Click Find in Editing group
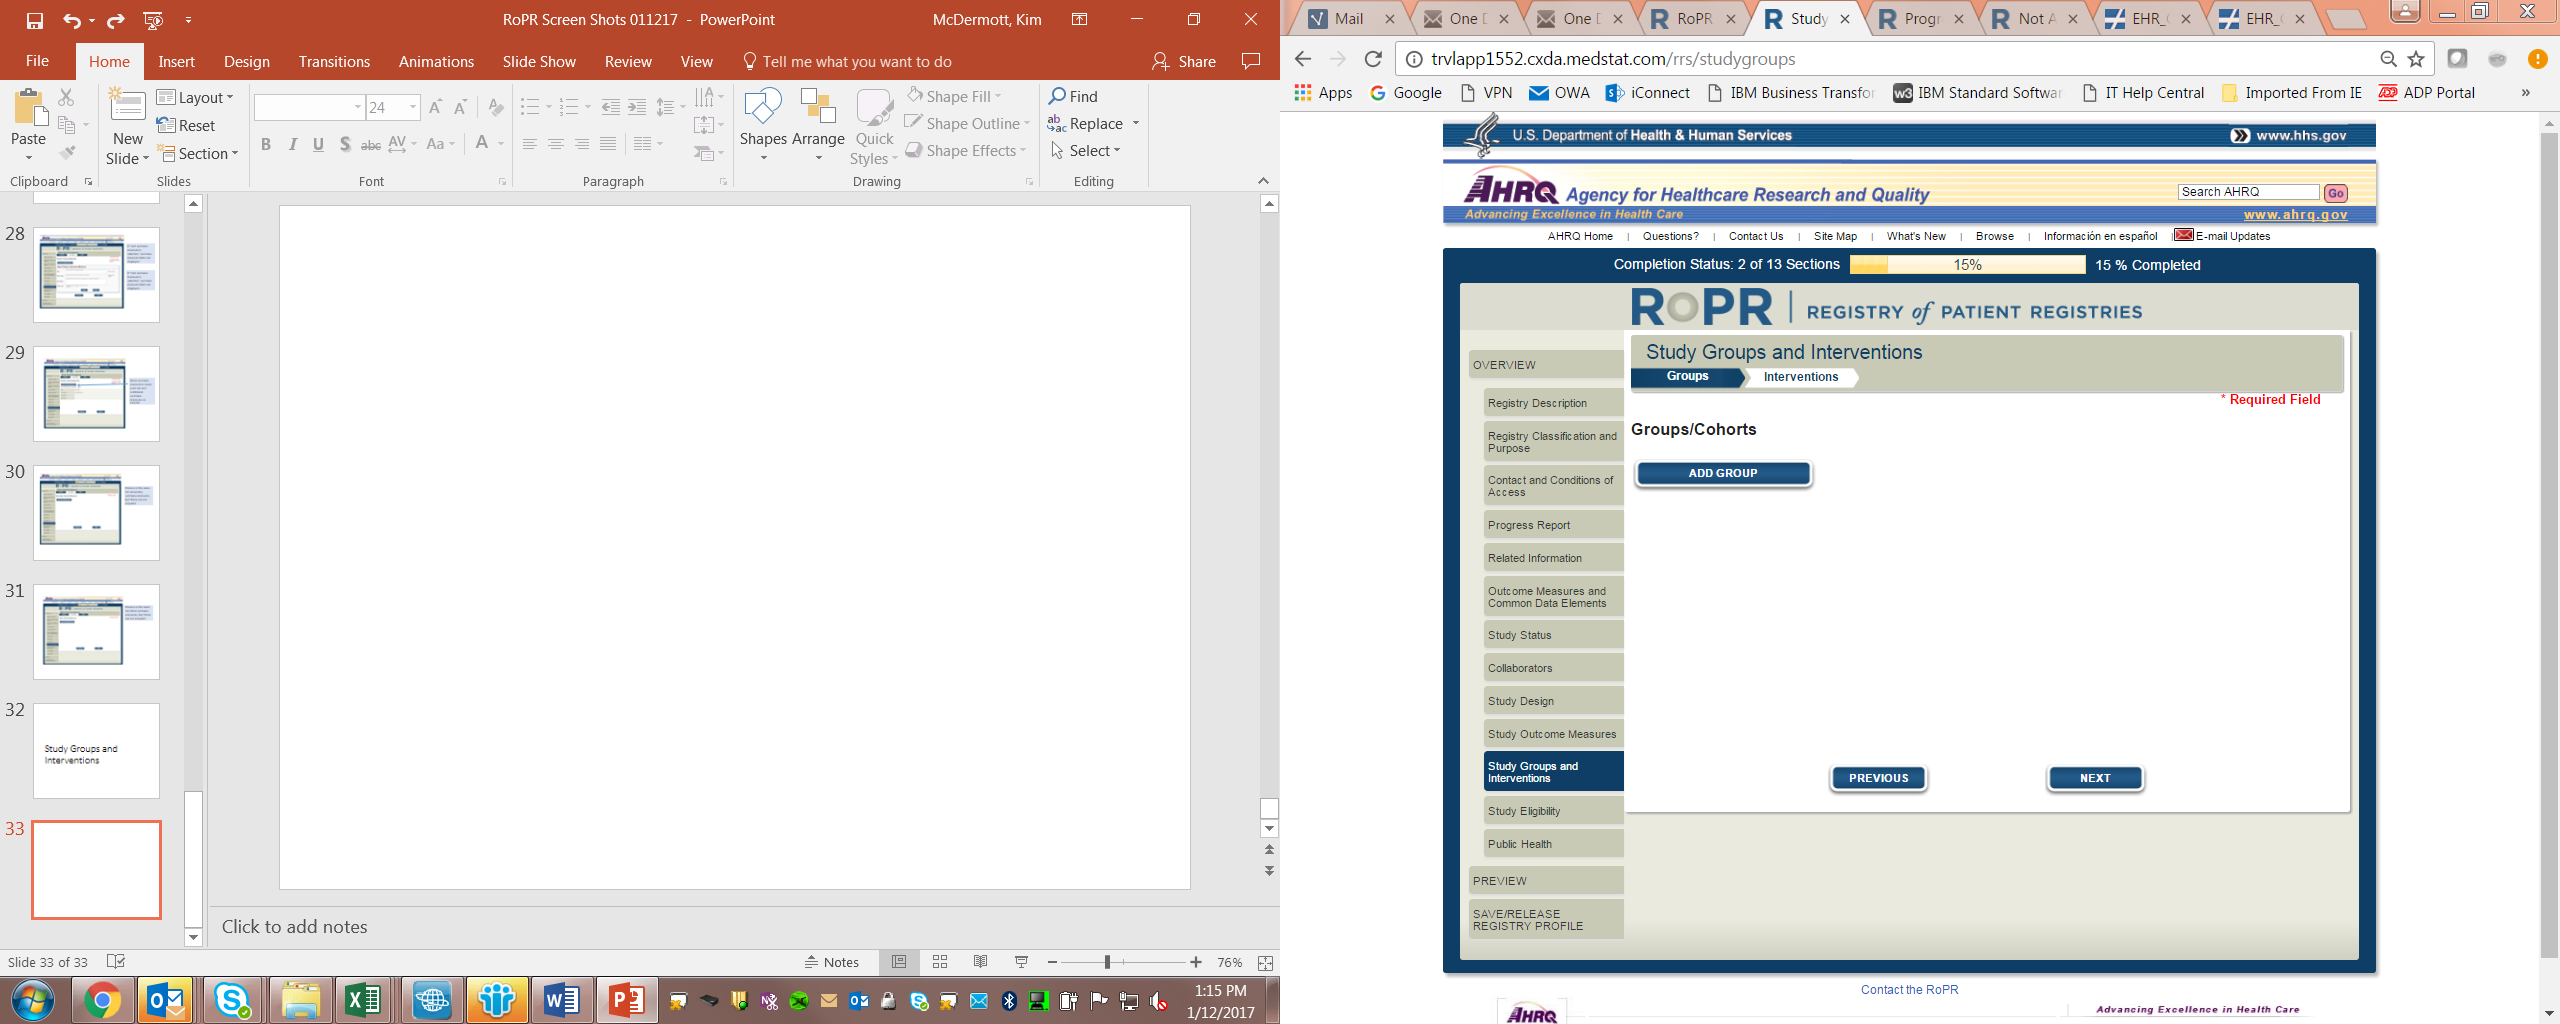 pos(1073,96)
